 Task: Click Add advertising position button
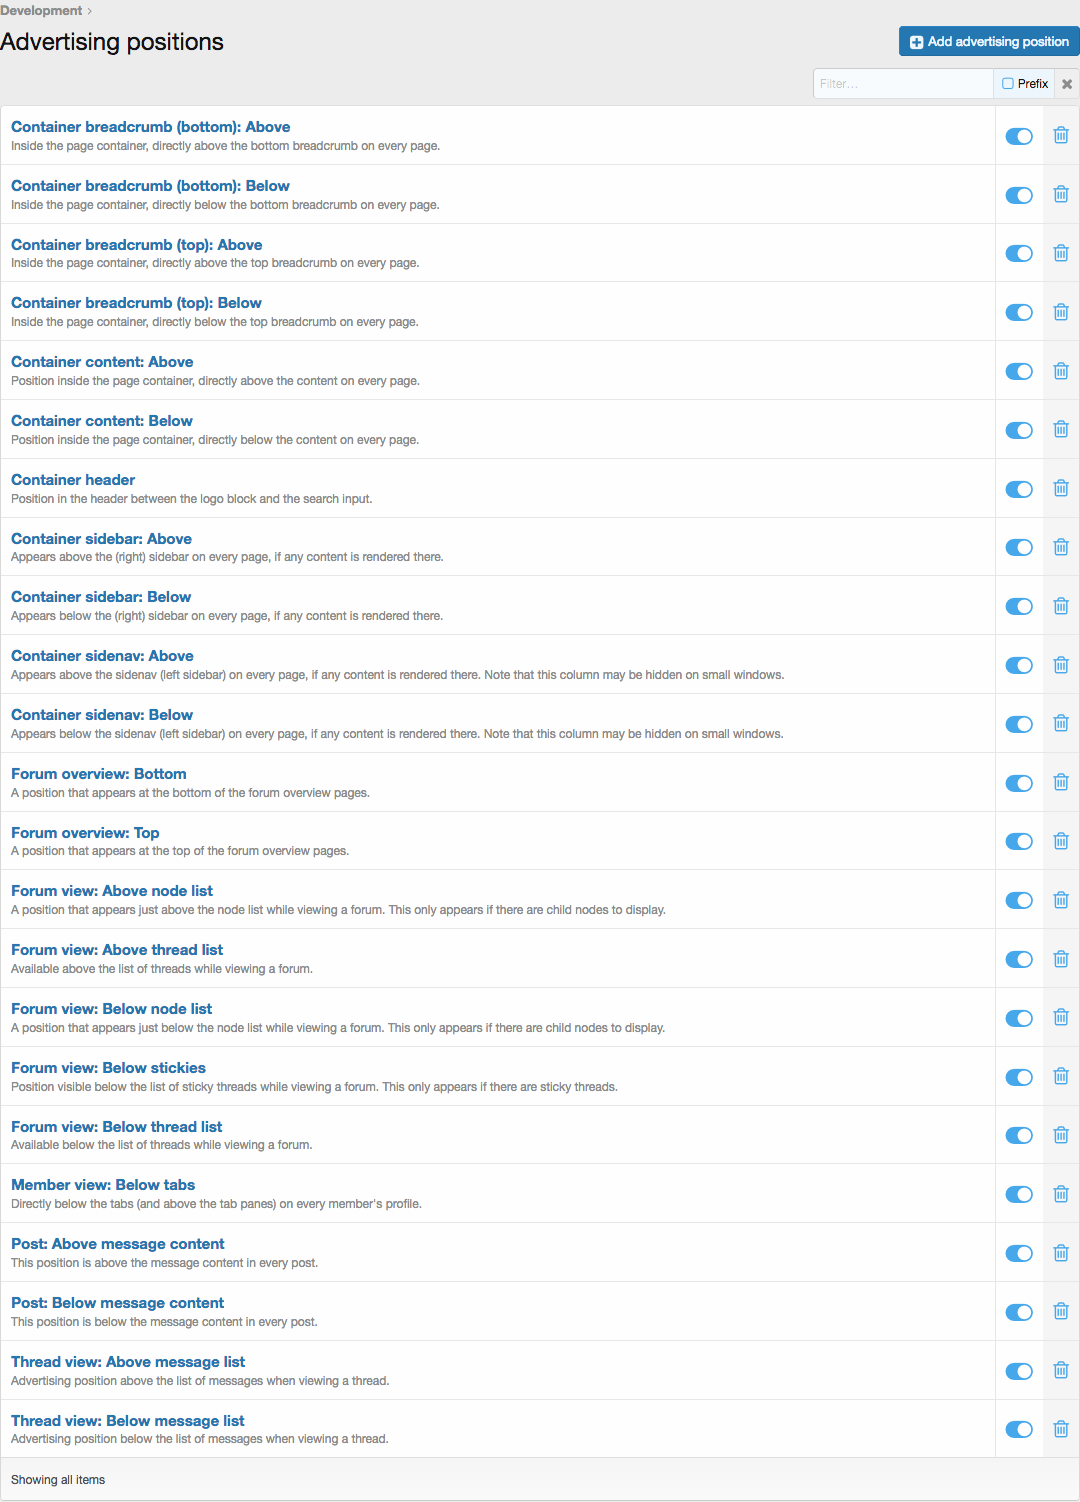point(989,41)
